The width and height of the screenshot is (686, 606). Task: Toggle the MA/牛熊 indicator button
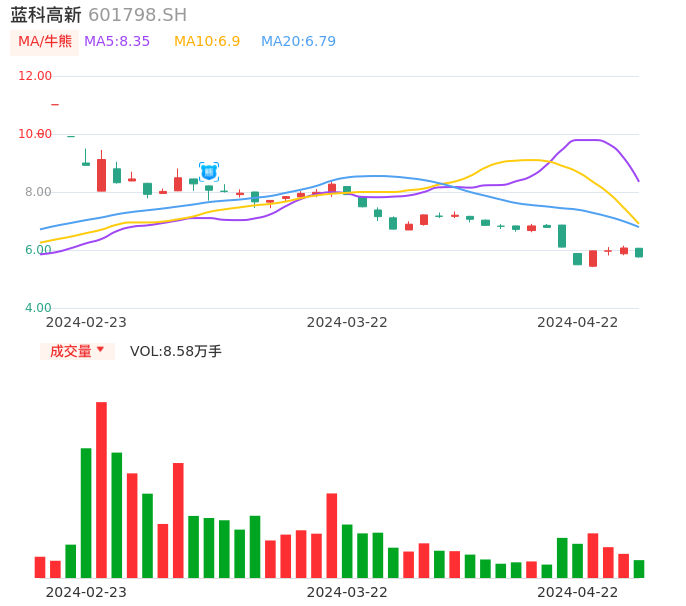(x=45, y=42)
